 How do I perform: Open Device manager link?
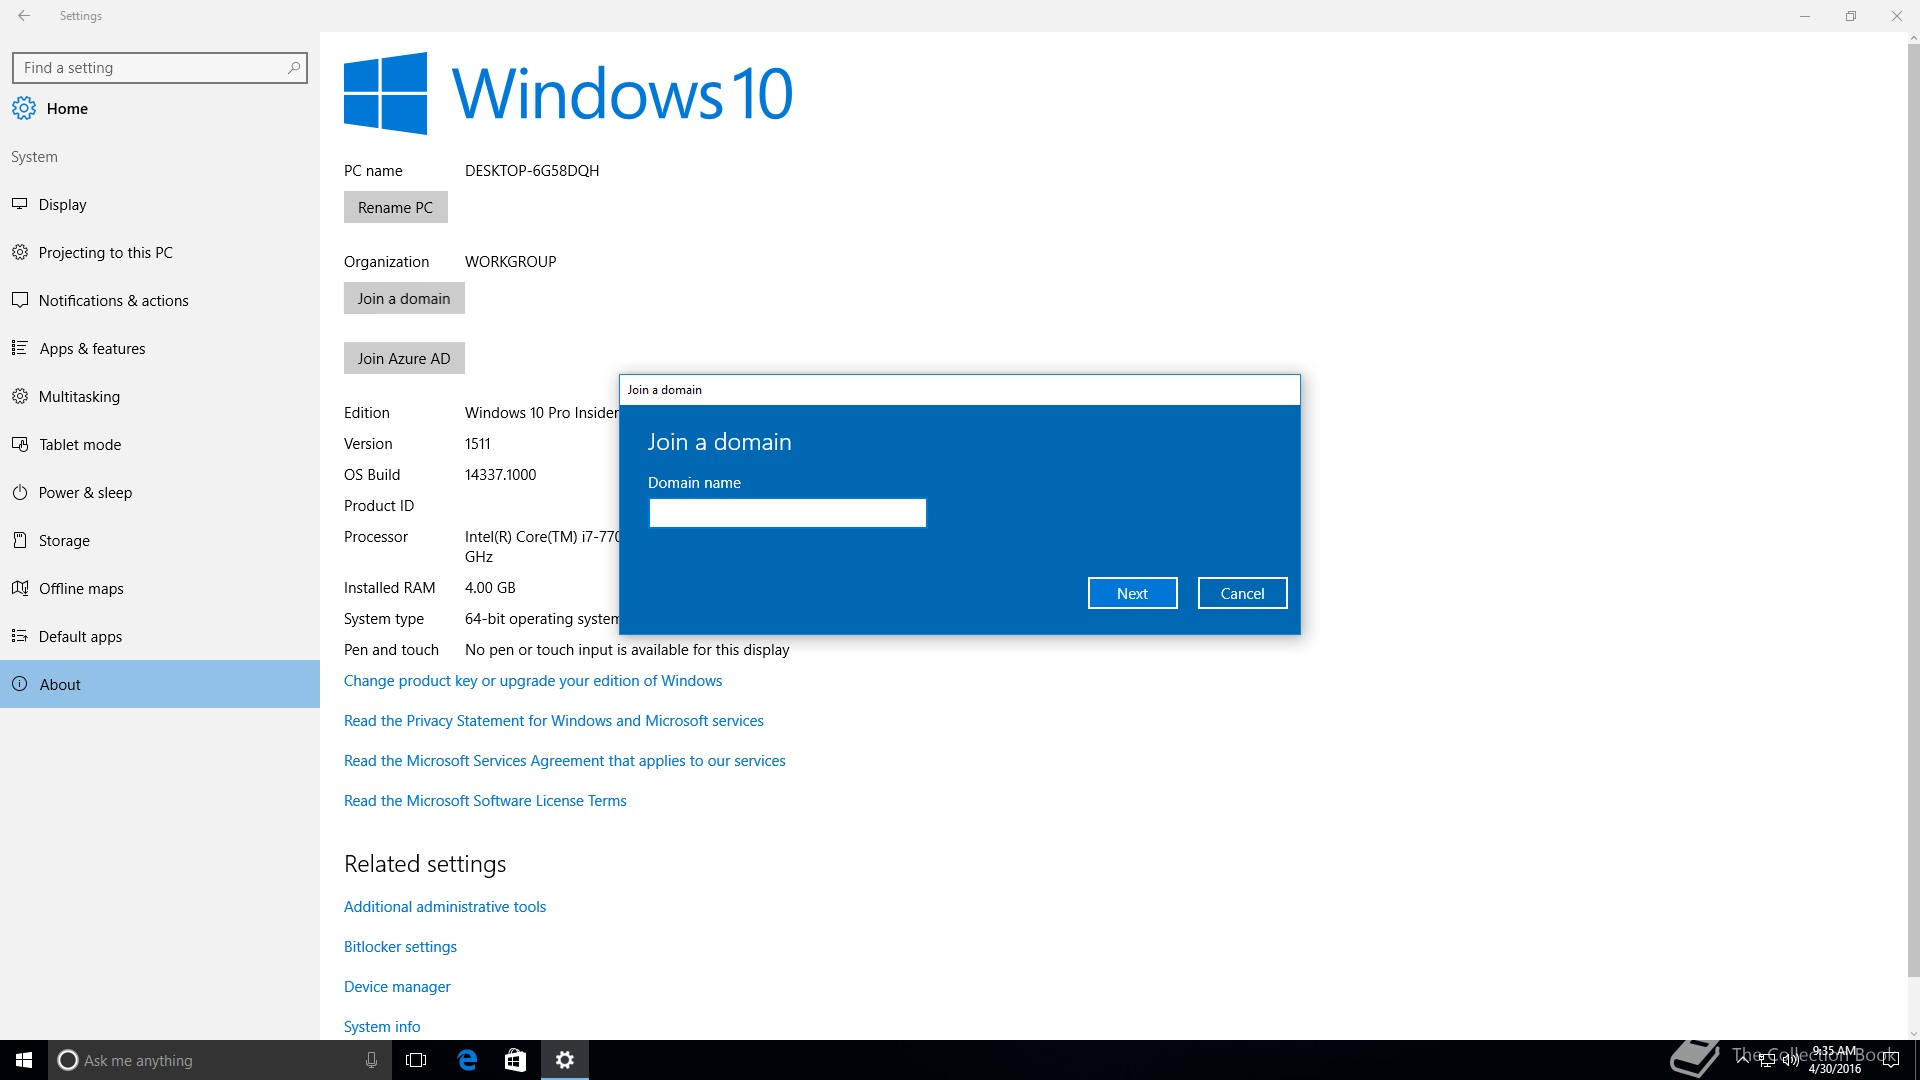[397, 986]
